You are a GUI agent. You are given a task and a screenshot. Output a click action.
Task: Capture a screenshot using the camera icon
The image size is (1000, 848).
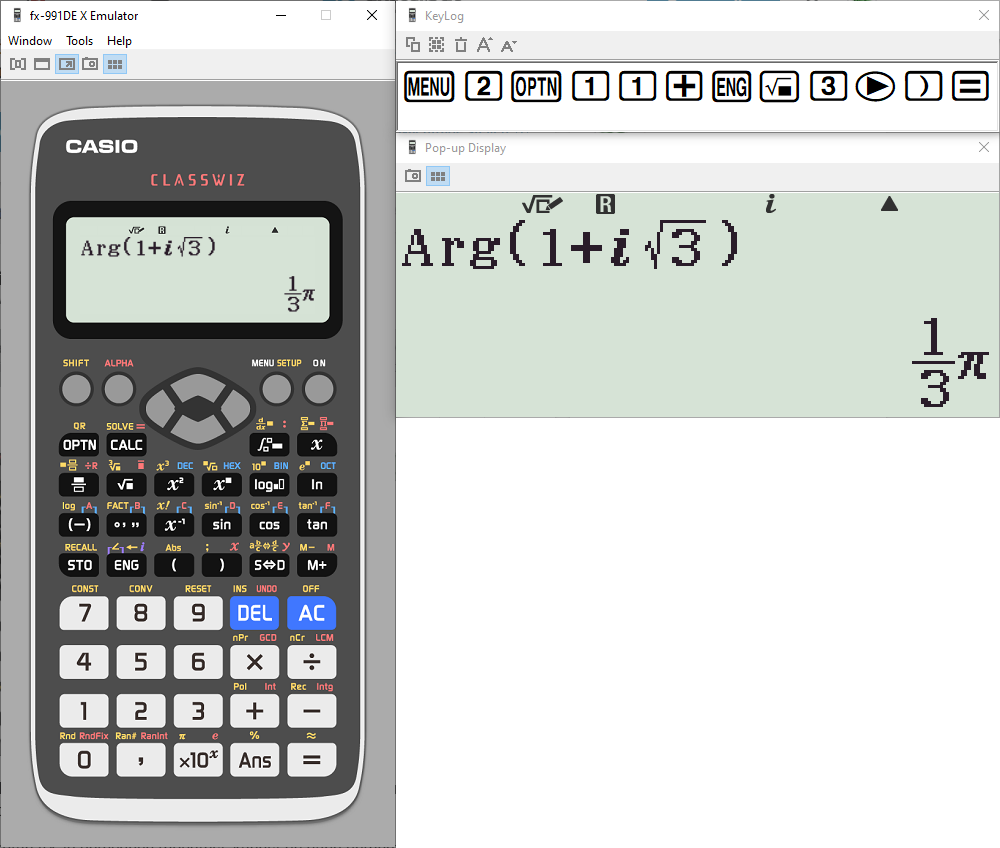click(90, 63)
